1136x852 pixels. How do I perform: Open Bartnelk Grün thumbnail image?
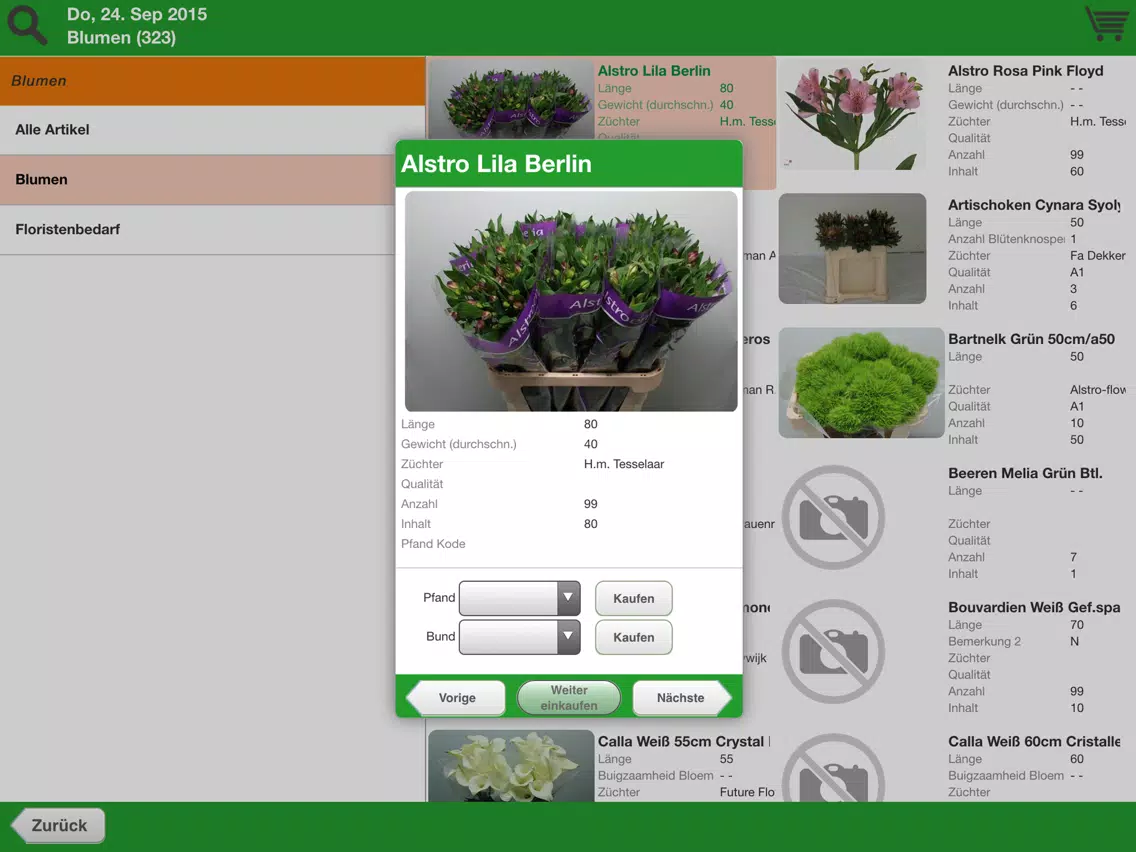(861, 383)
